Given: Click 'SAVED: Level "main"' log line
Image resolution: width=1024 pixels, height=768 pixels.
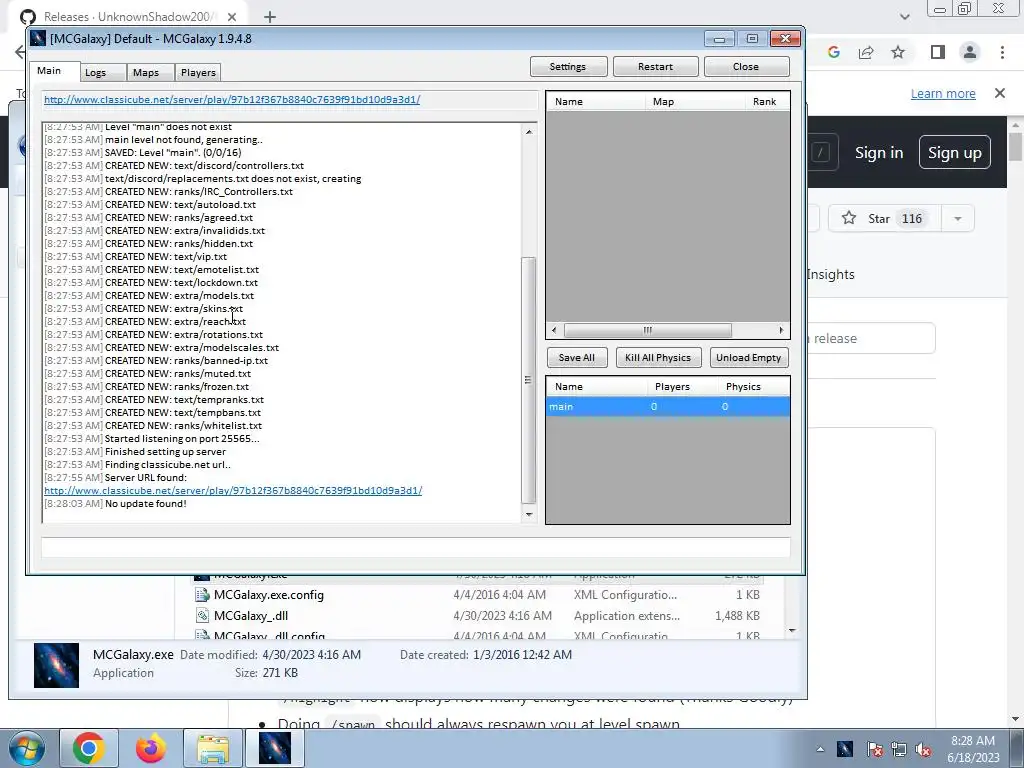Looking at the screenshot, I should [173, 153].
